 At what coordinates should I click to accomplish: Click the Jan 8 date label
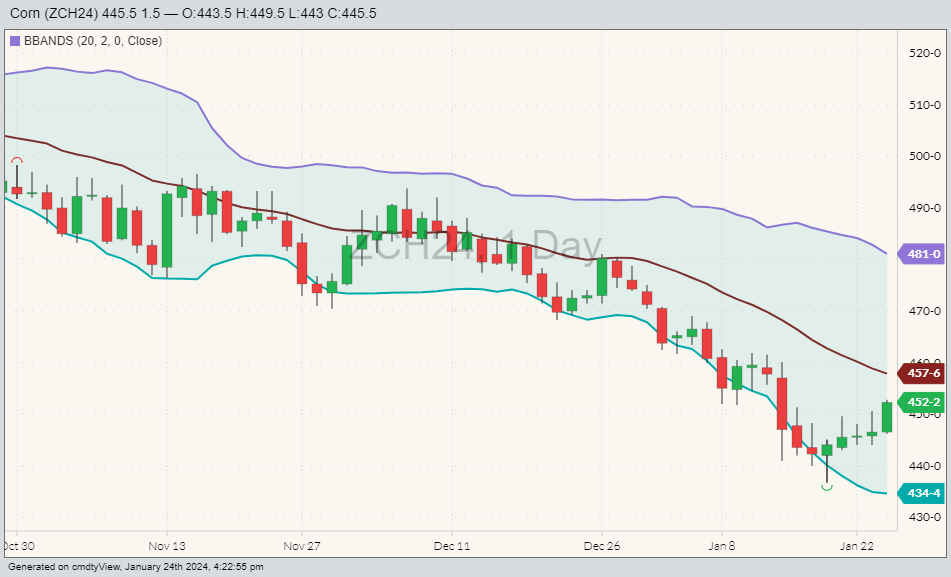click(x=722, y=546)
